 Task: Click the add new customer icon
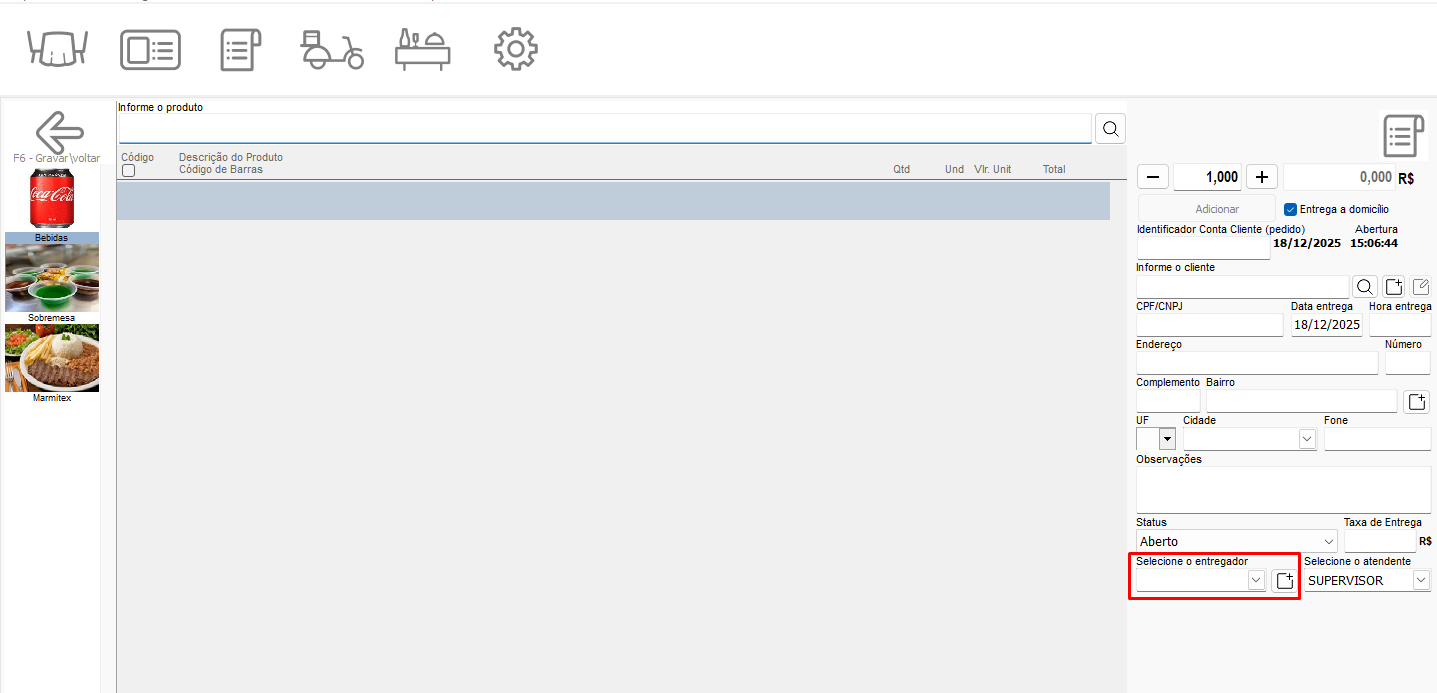point(1394,287)
